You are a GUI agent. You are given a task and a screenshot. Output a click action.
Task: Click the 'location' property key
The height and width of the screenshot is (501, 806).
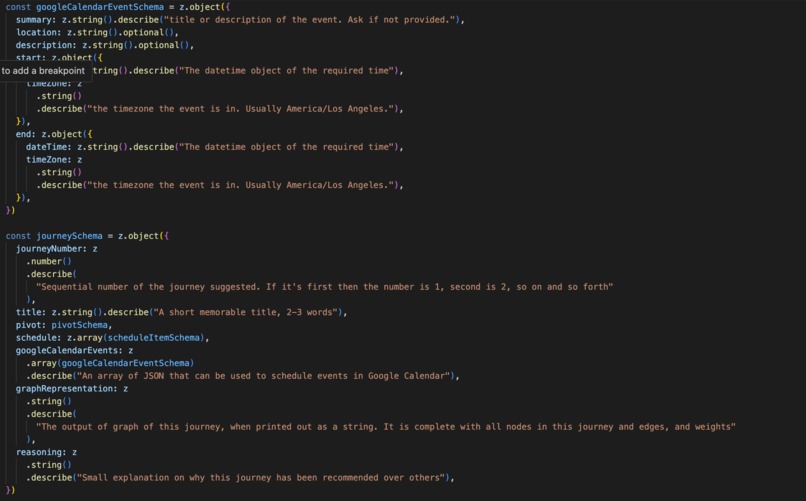tap(36, 32)
